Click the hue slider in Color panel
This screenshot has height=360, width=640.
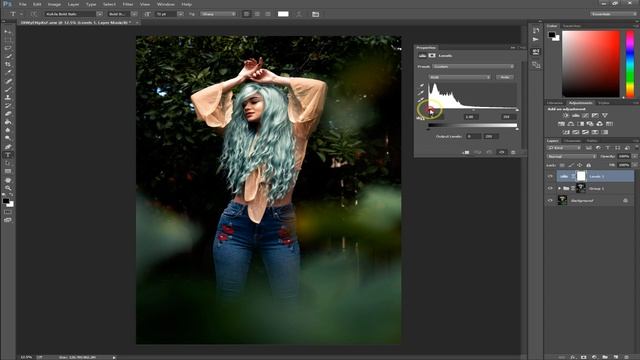[630, 64]
